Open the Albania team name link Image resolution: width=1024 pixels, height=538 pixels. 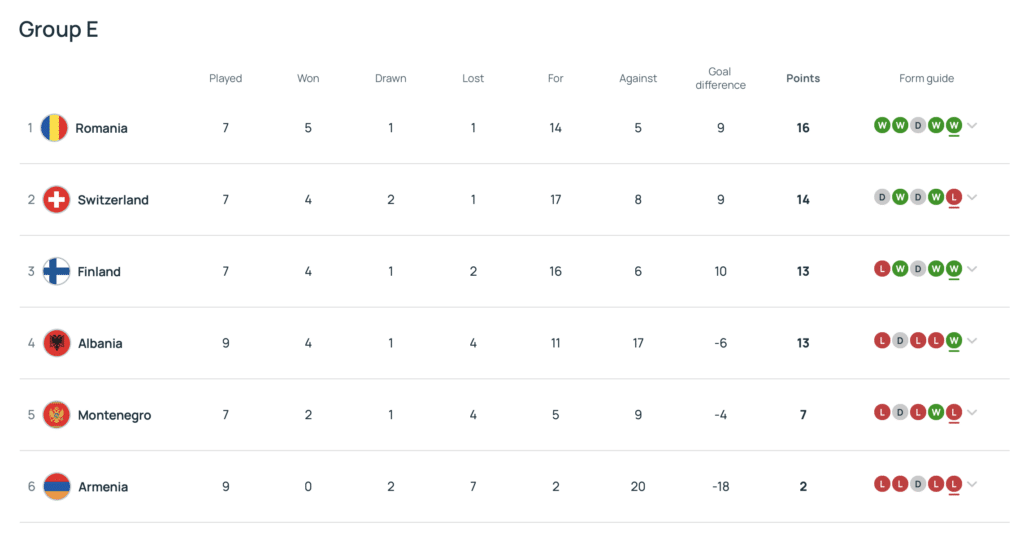coord(100,343)
